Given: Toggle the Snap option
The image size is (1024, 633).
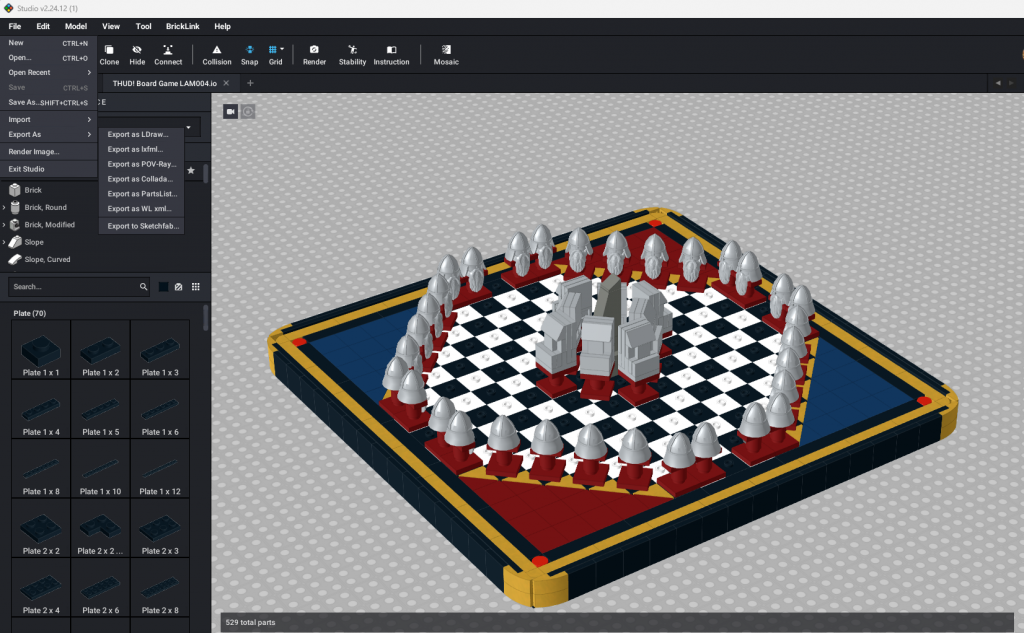Looking at the screenshot, I should [x=249, y=50].
